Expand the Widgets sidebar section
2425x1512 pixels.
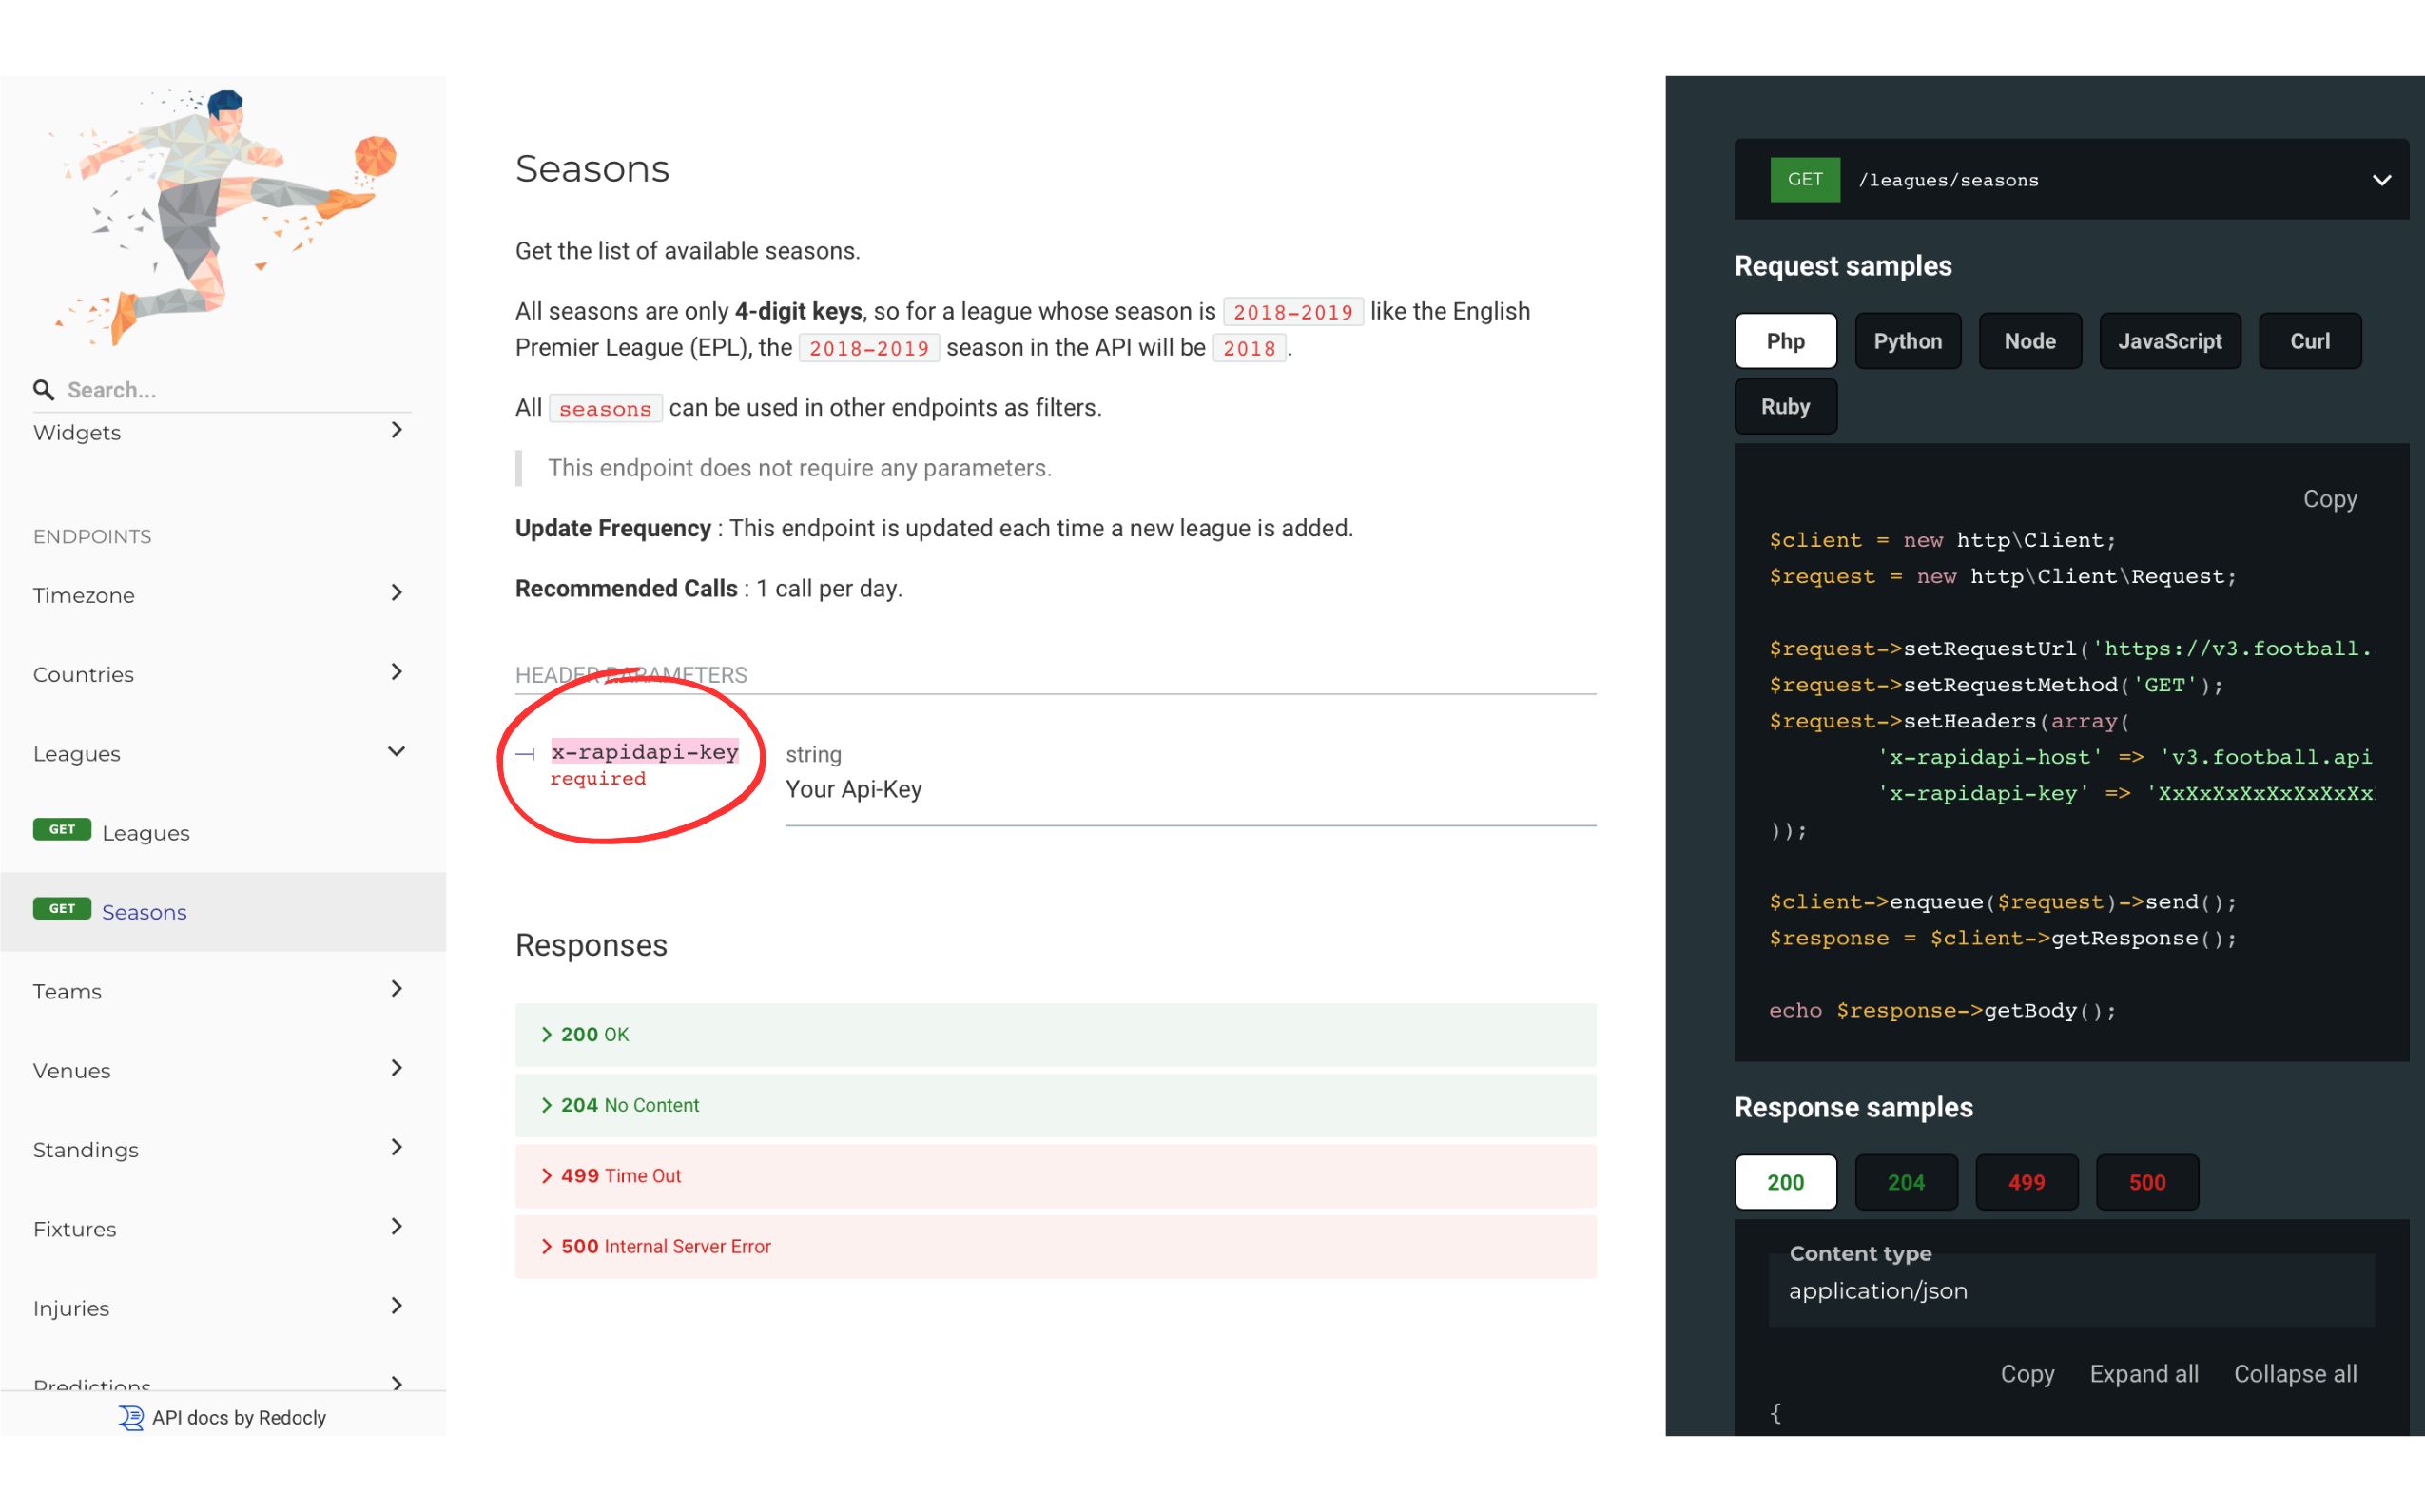(222, 432)
